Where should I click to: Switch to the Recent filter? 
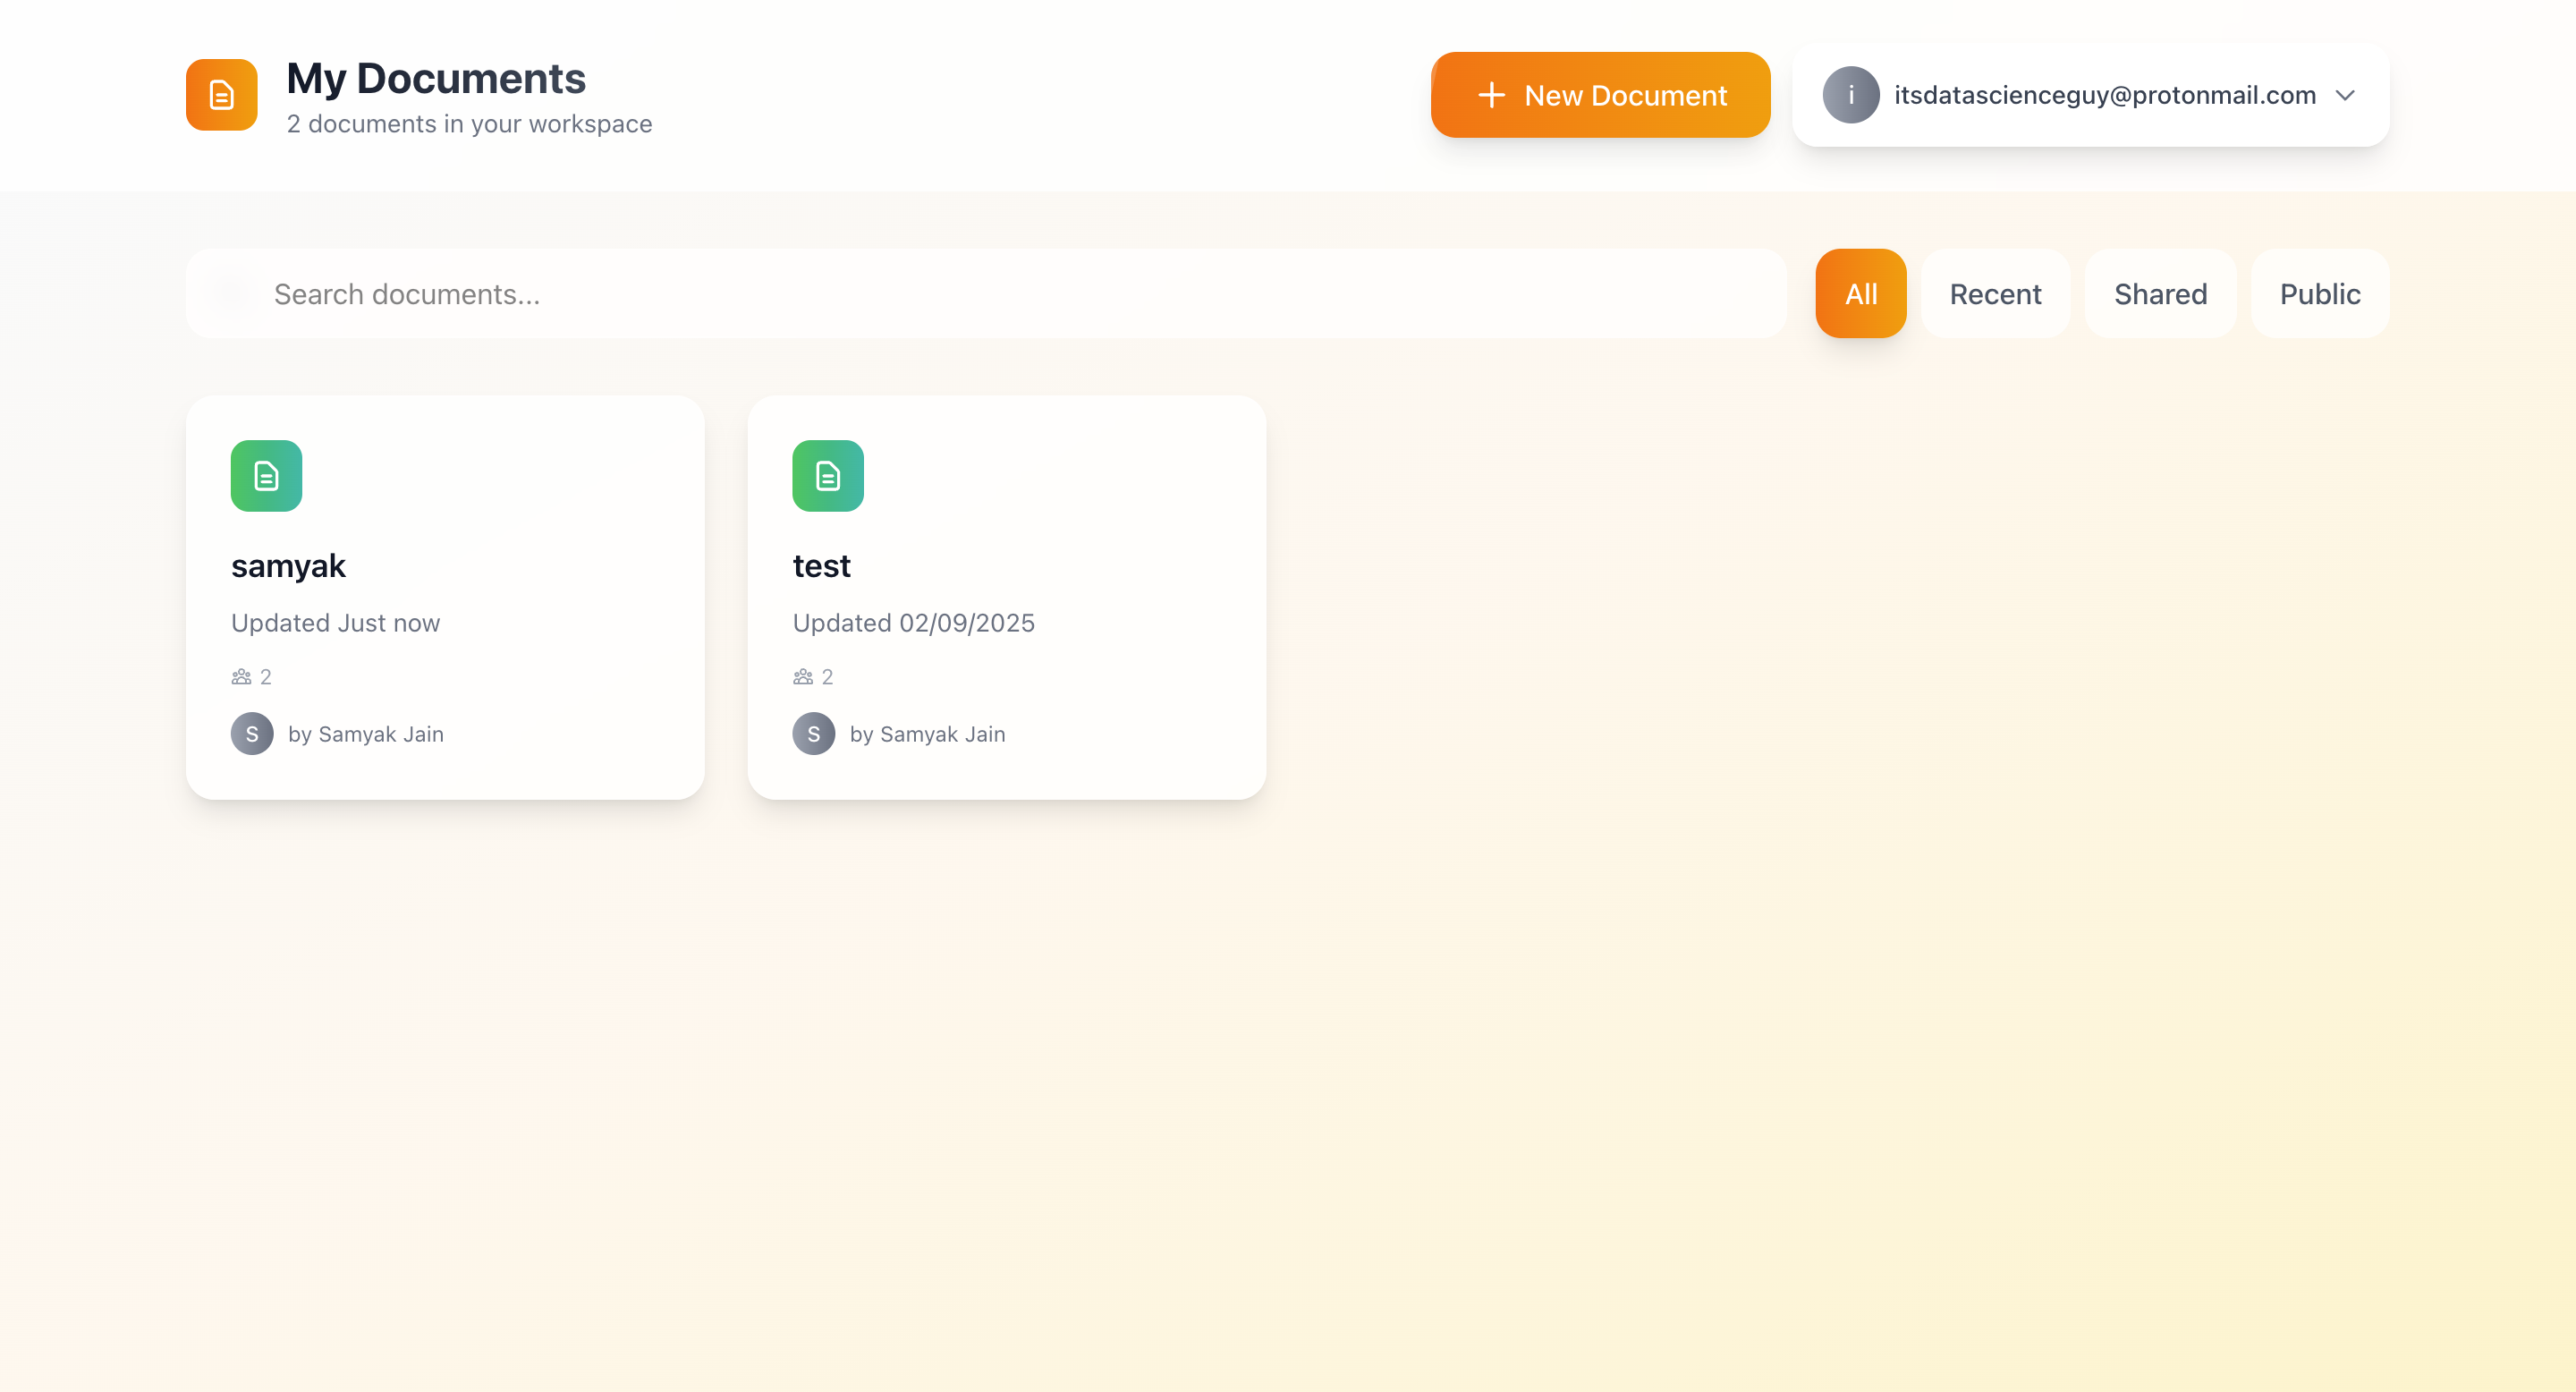pyautogui.click(x=1995, y=294)
